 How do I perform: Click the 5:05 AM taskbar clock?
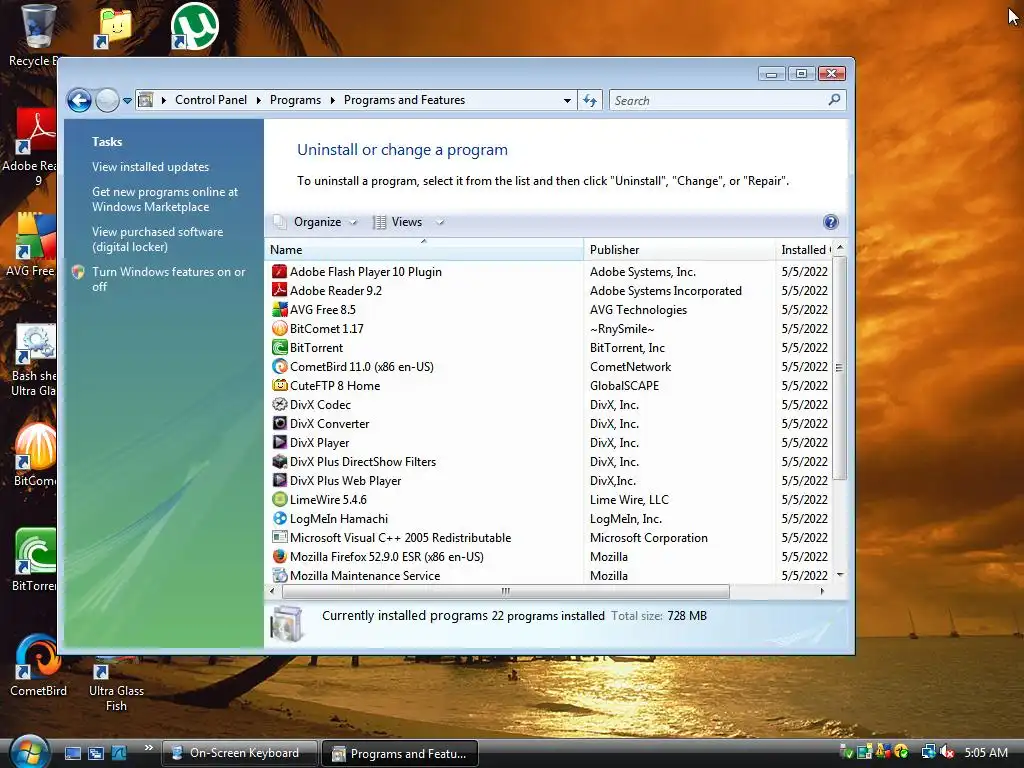(985, 752)
